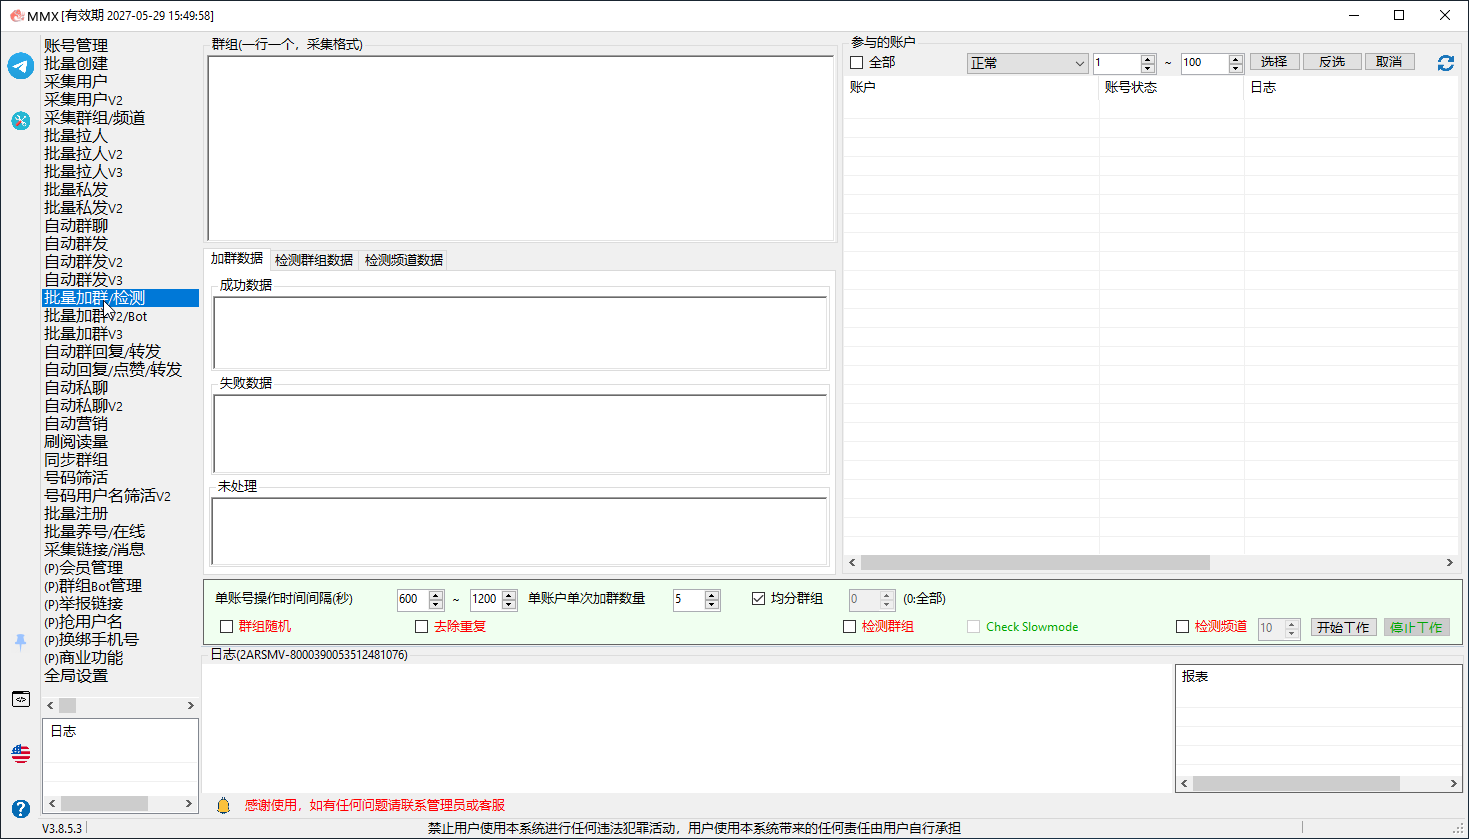
Task: Open 自动营销 menu item
Action: [76, 424]
